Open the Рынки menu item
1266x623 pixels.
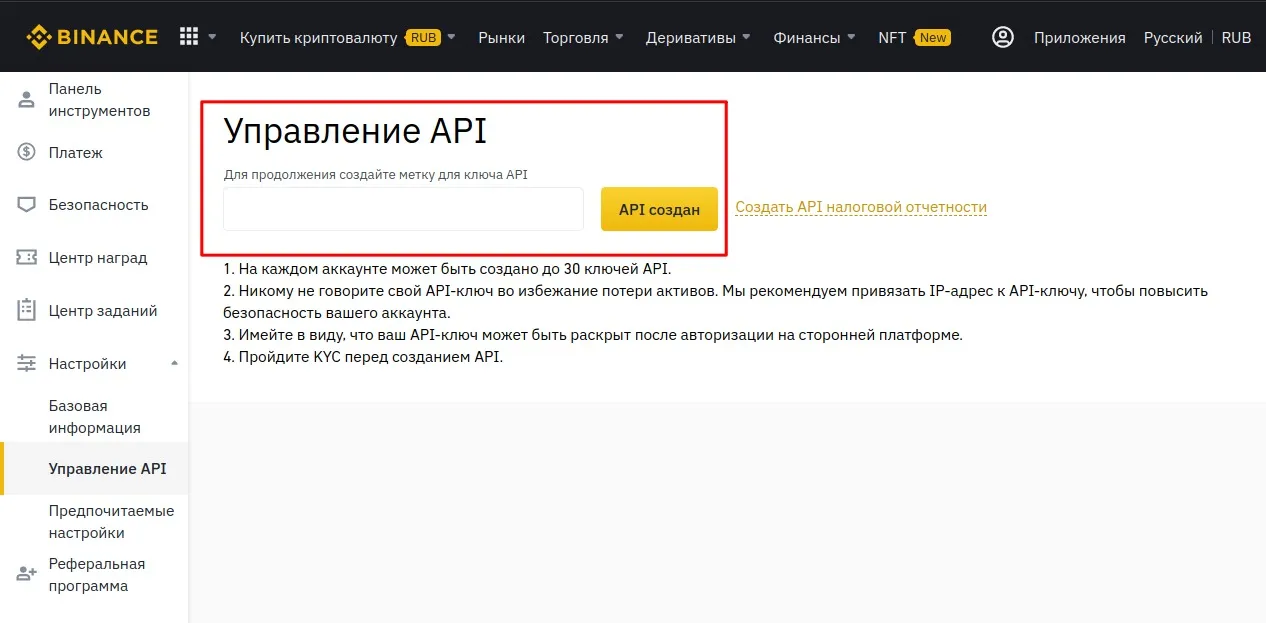501,37
